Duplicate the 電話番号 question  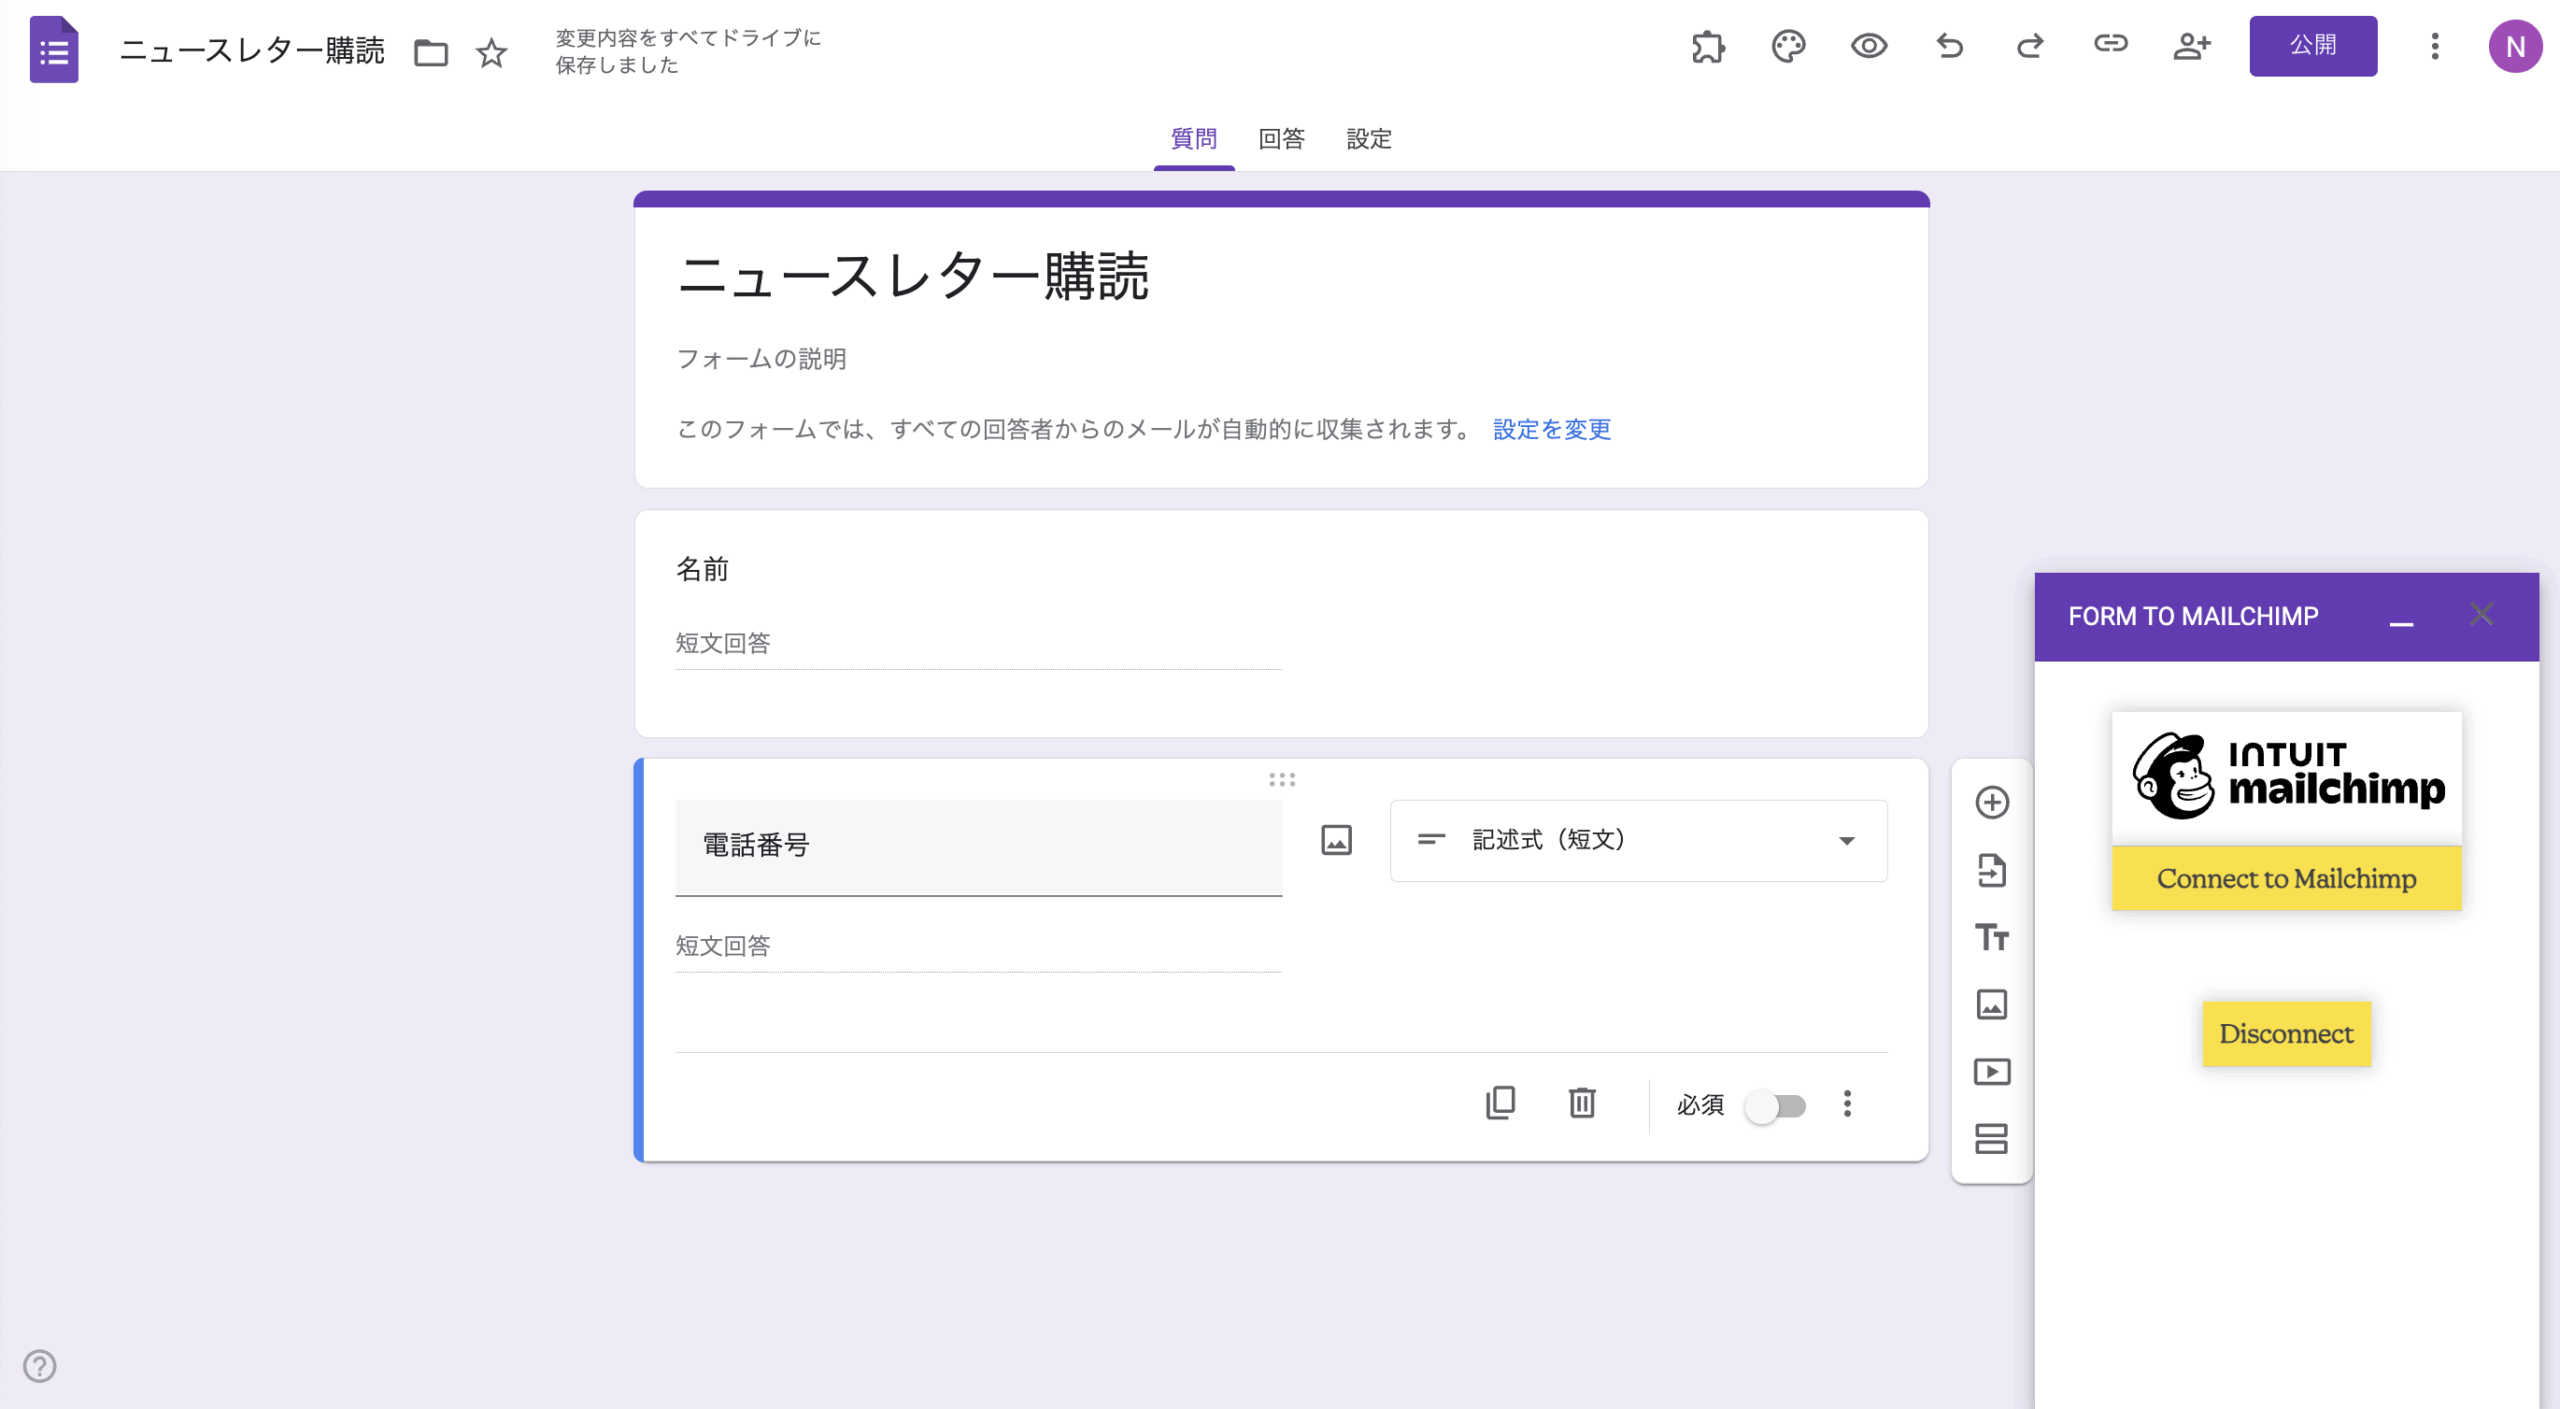click(x=1501, y=1104)
